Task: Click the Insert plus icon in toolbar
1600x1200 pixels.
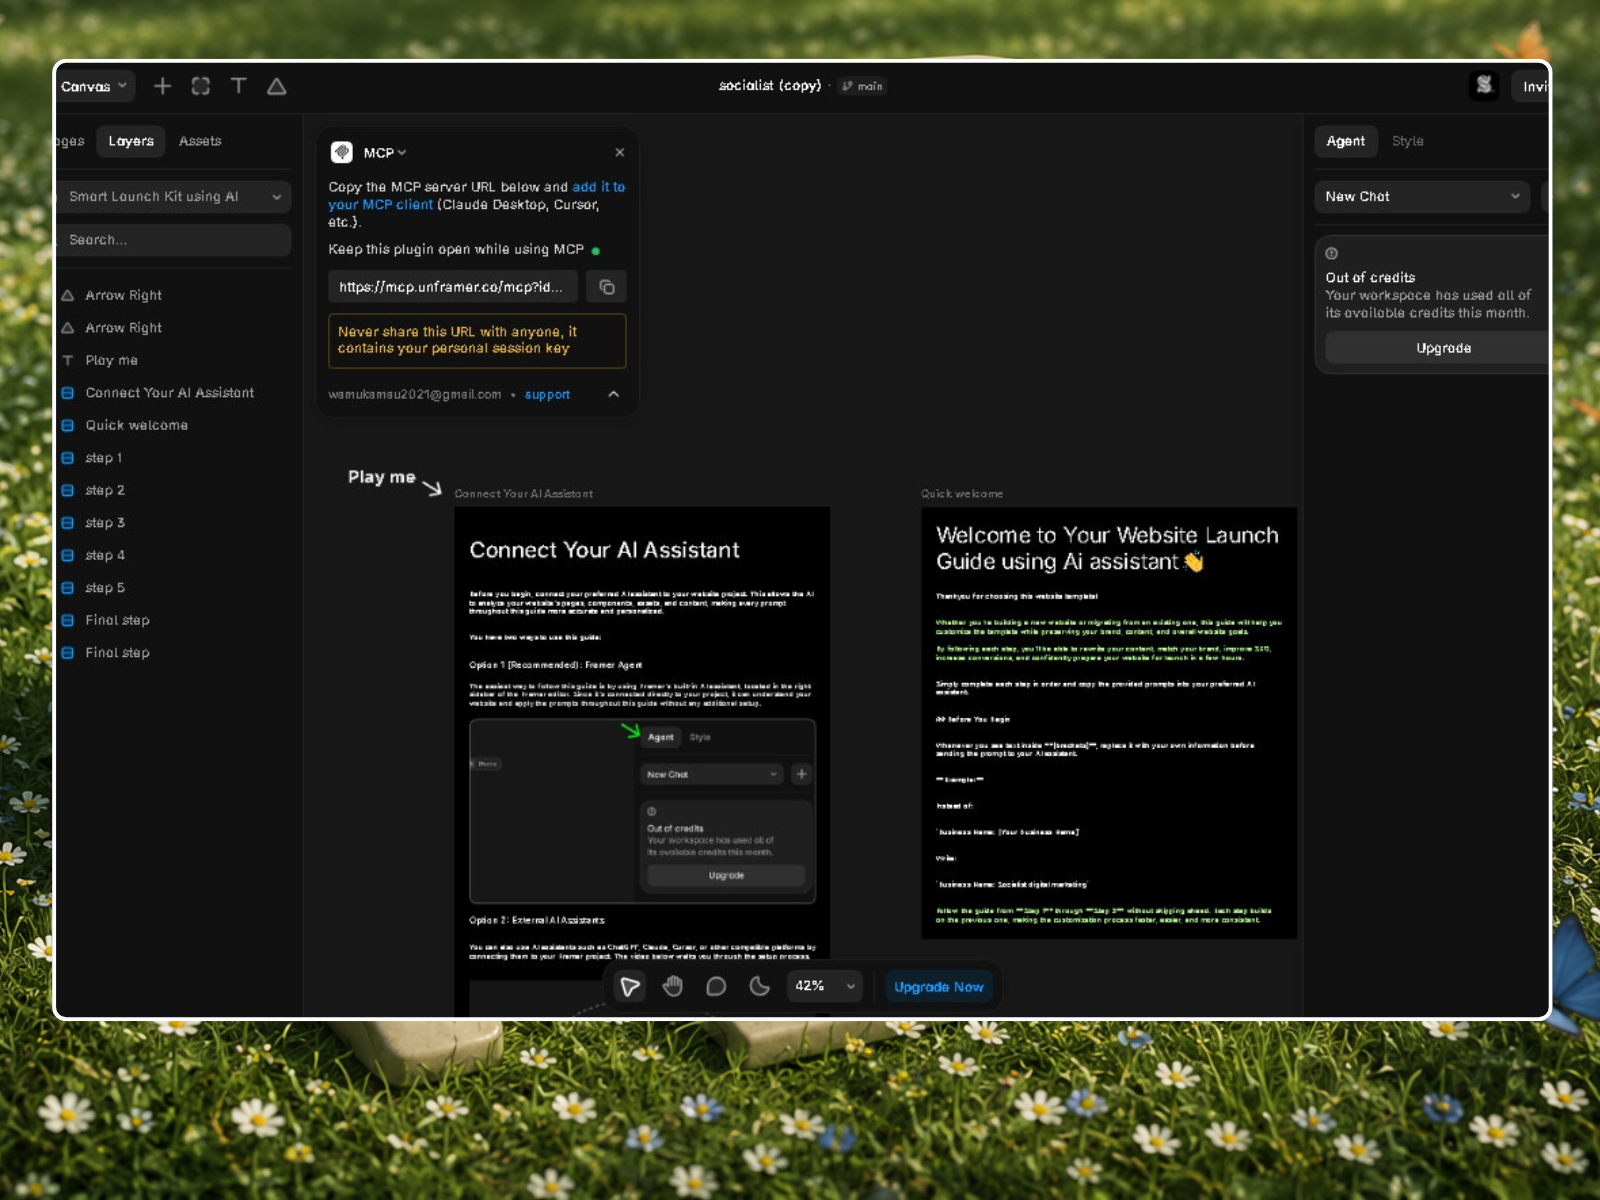Action: (x=162, y=86)
